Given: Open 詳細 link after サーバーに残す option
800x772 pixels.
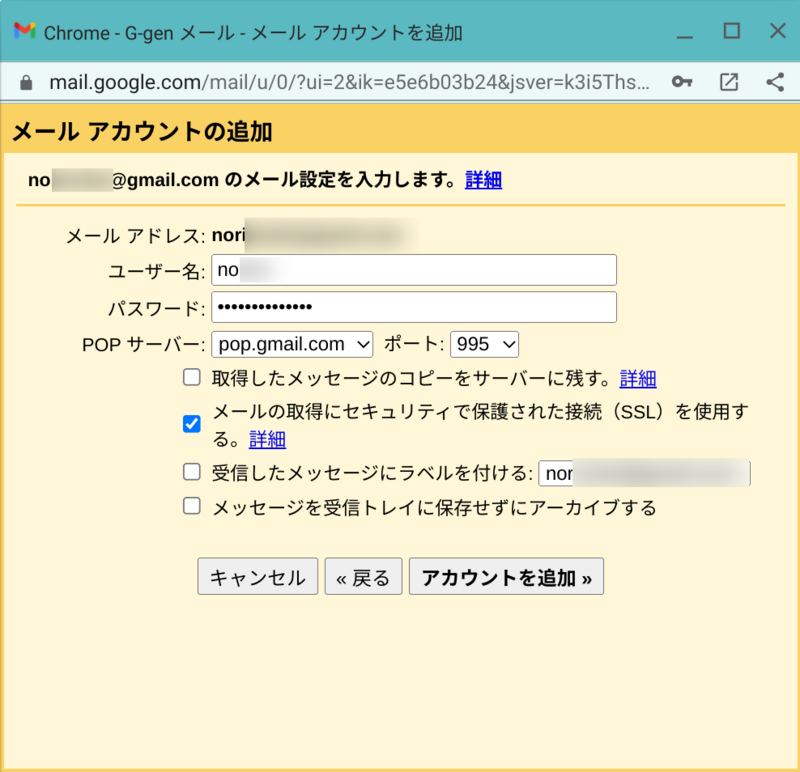Looking at the screenshot, I should [x=638, y=379].
